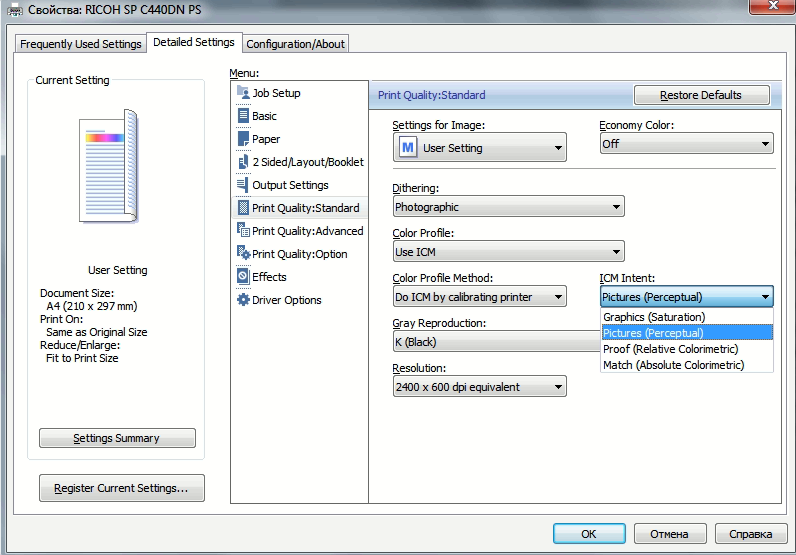This screenshot has height=555, width=796.
Task: Expand the Resolution dropdown
Action: 480,387
